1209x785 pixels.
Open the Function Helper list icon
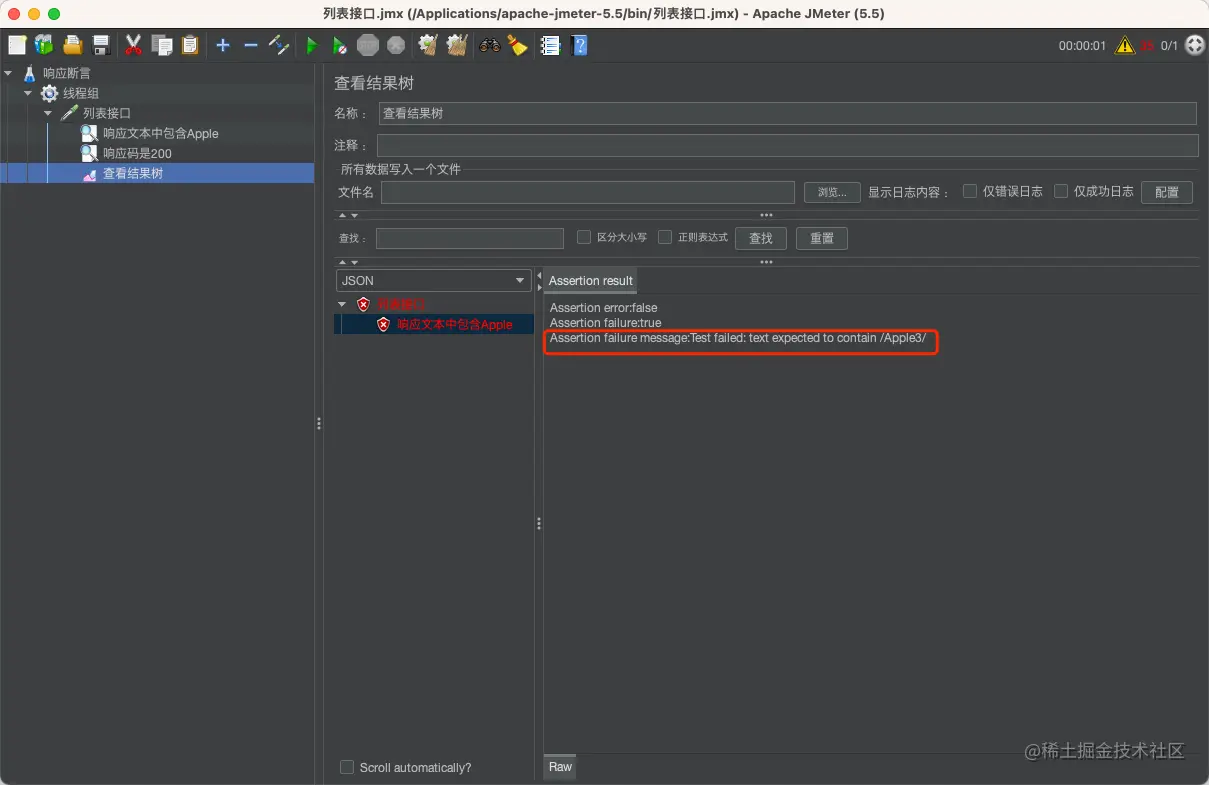pyautogui.click(x=550, y=45)
